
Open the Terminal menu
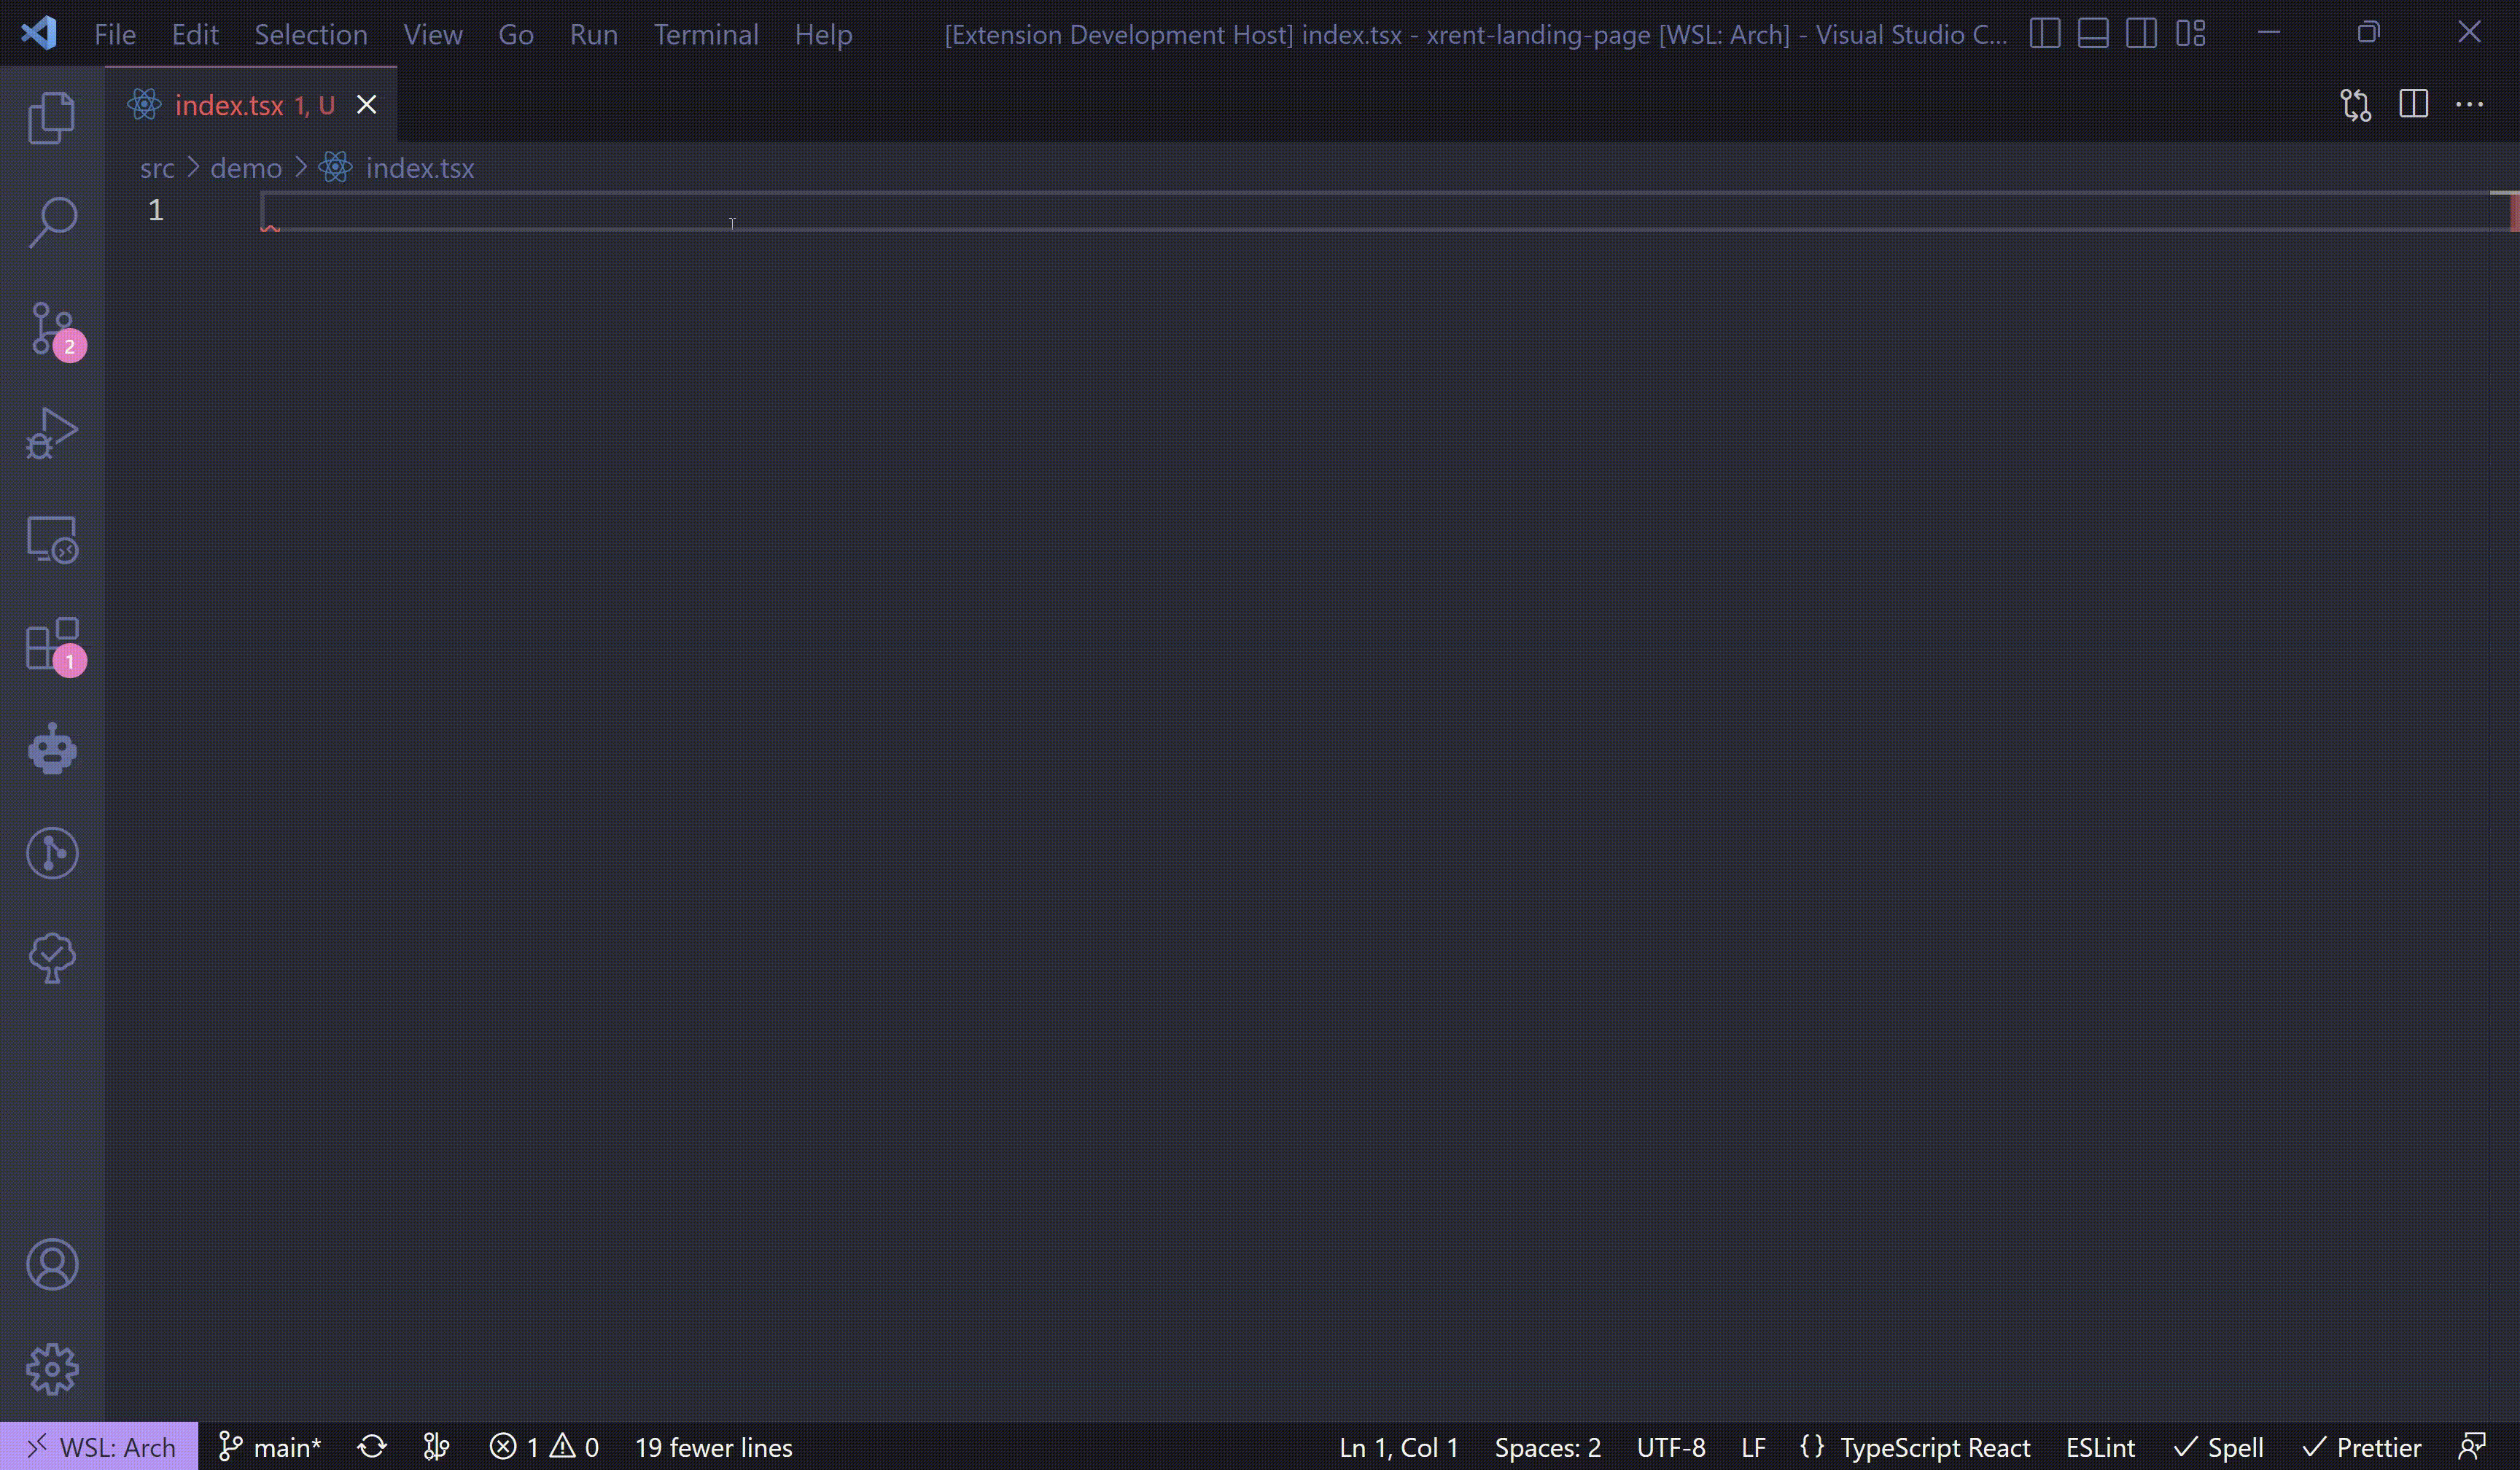tap(705, 34)
